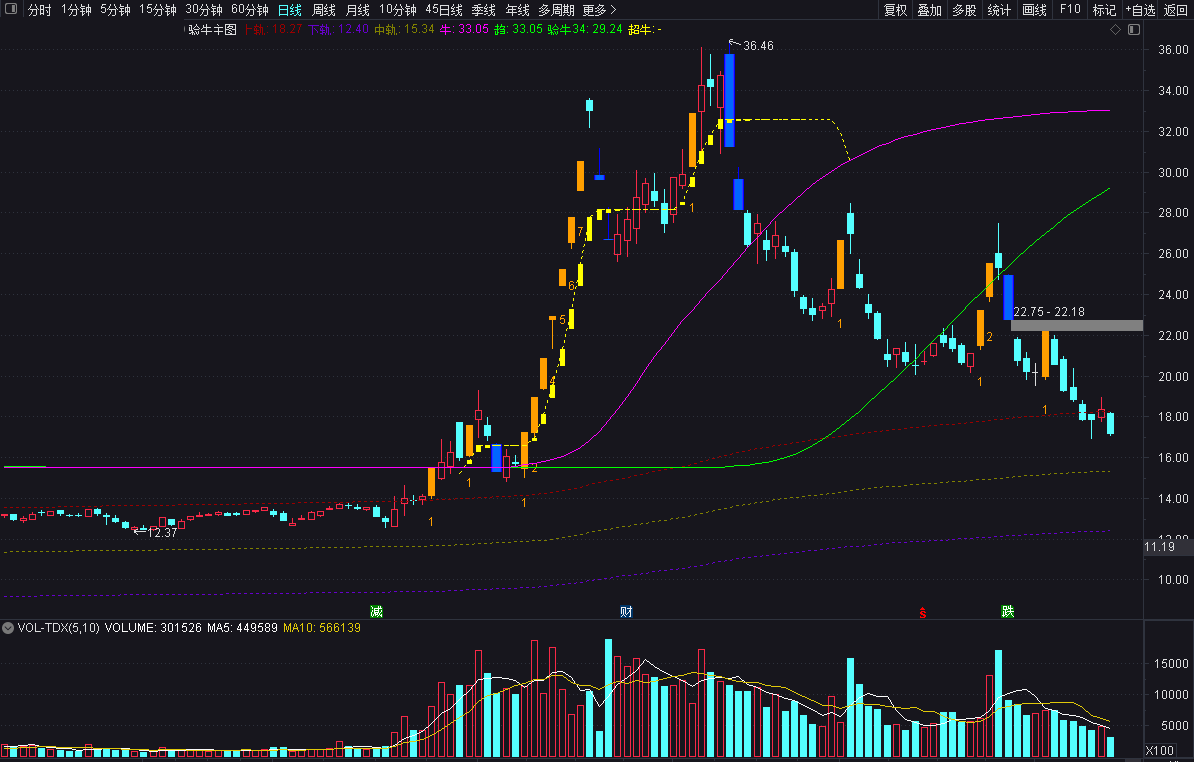Click the 复权 adjustment button
The height and width of the screenshot is (762, 1194).
pos(896,10)
